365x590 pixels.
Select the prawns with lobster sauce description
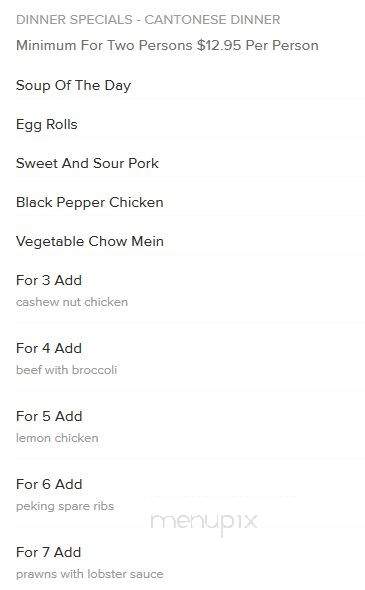tap(90, 575)
